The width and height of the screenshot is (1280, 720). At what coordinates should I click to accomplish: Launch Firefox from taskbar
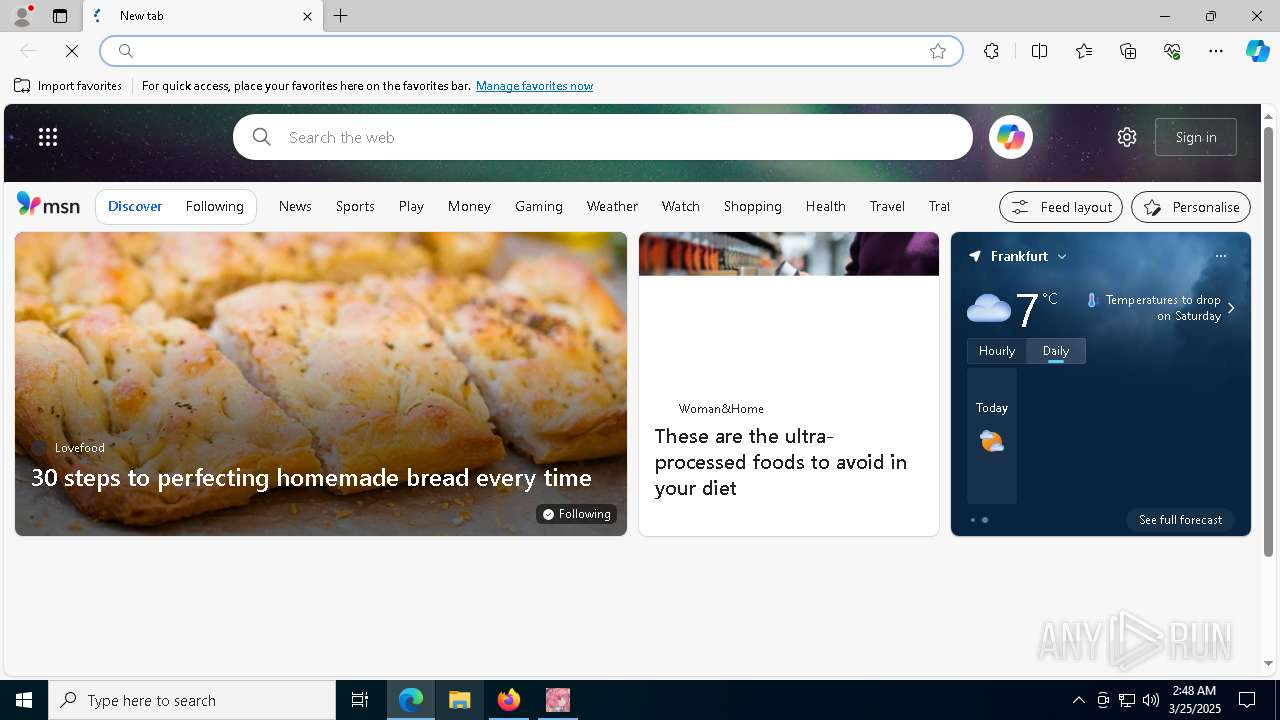[x=509, y=700]
